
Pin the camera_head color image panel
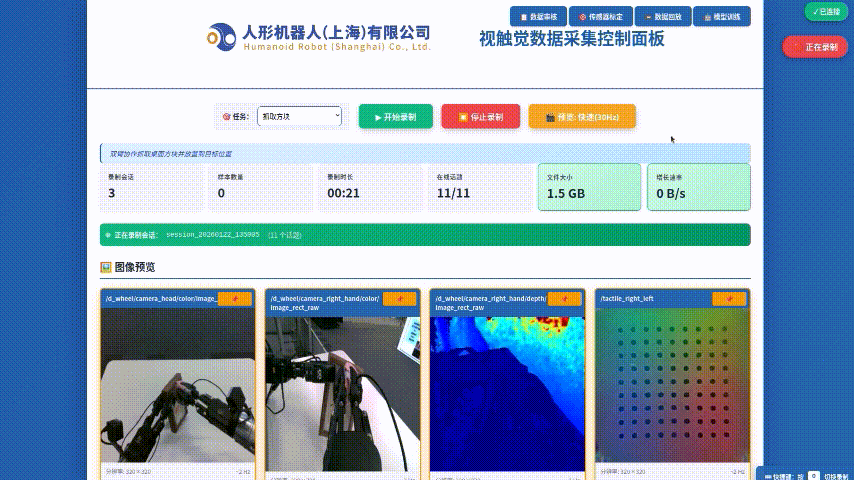pyautogui.click(x=235, y=298)
